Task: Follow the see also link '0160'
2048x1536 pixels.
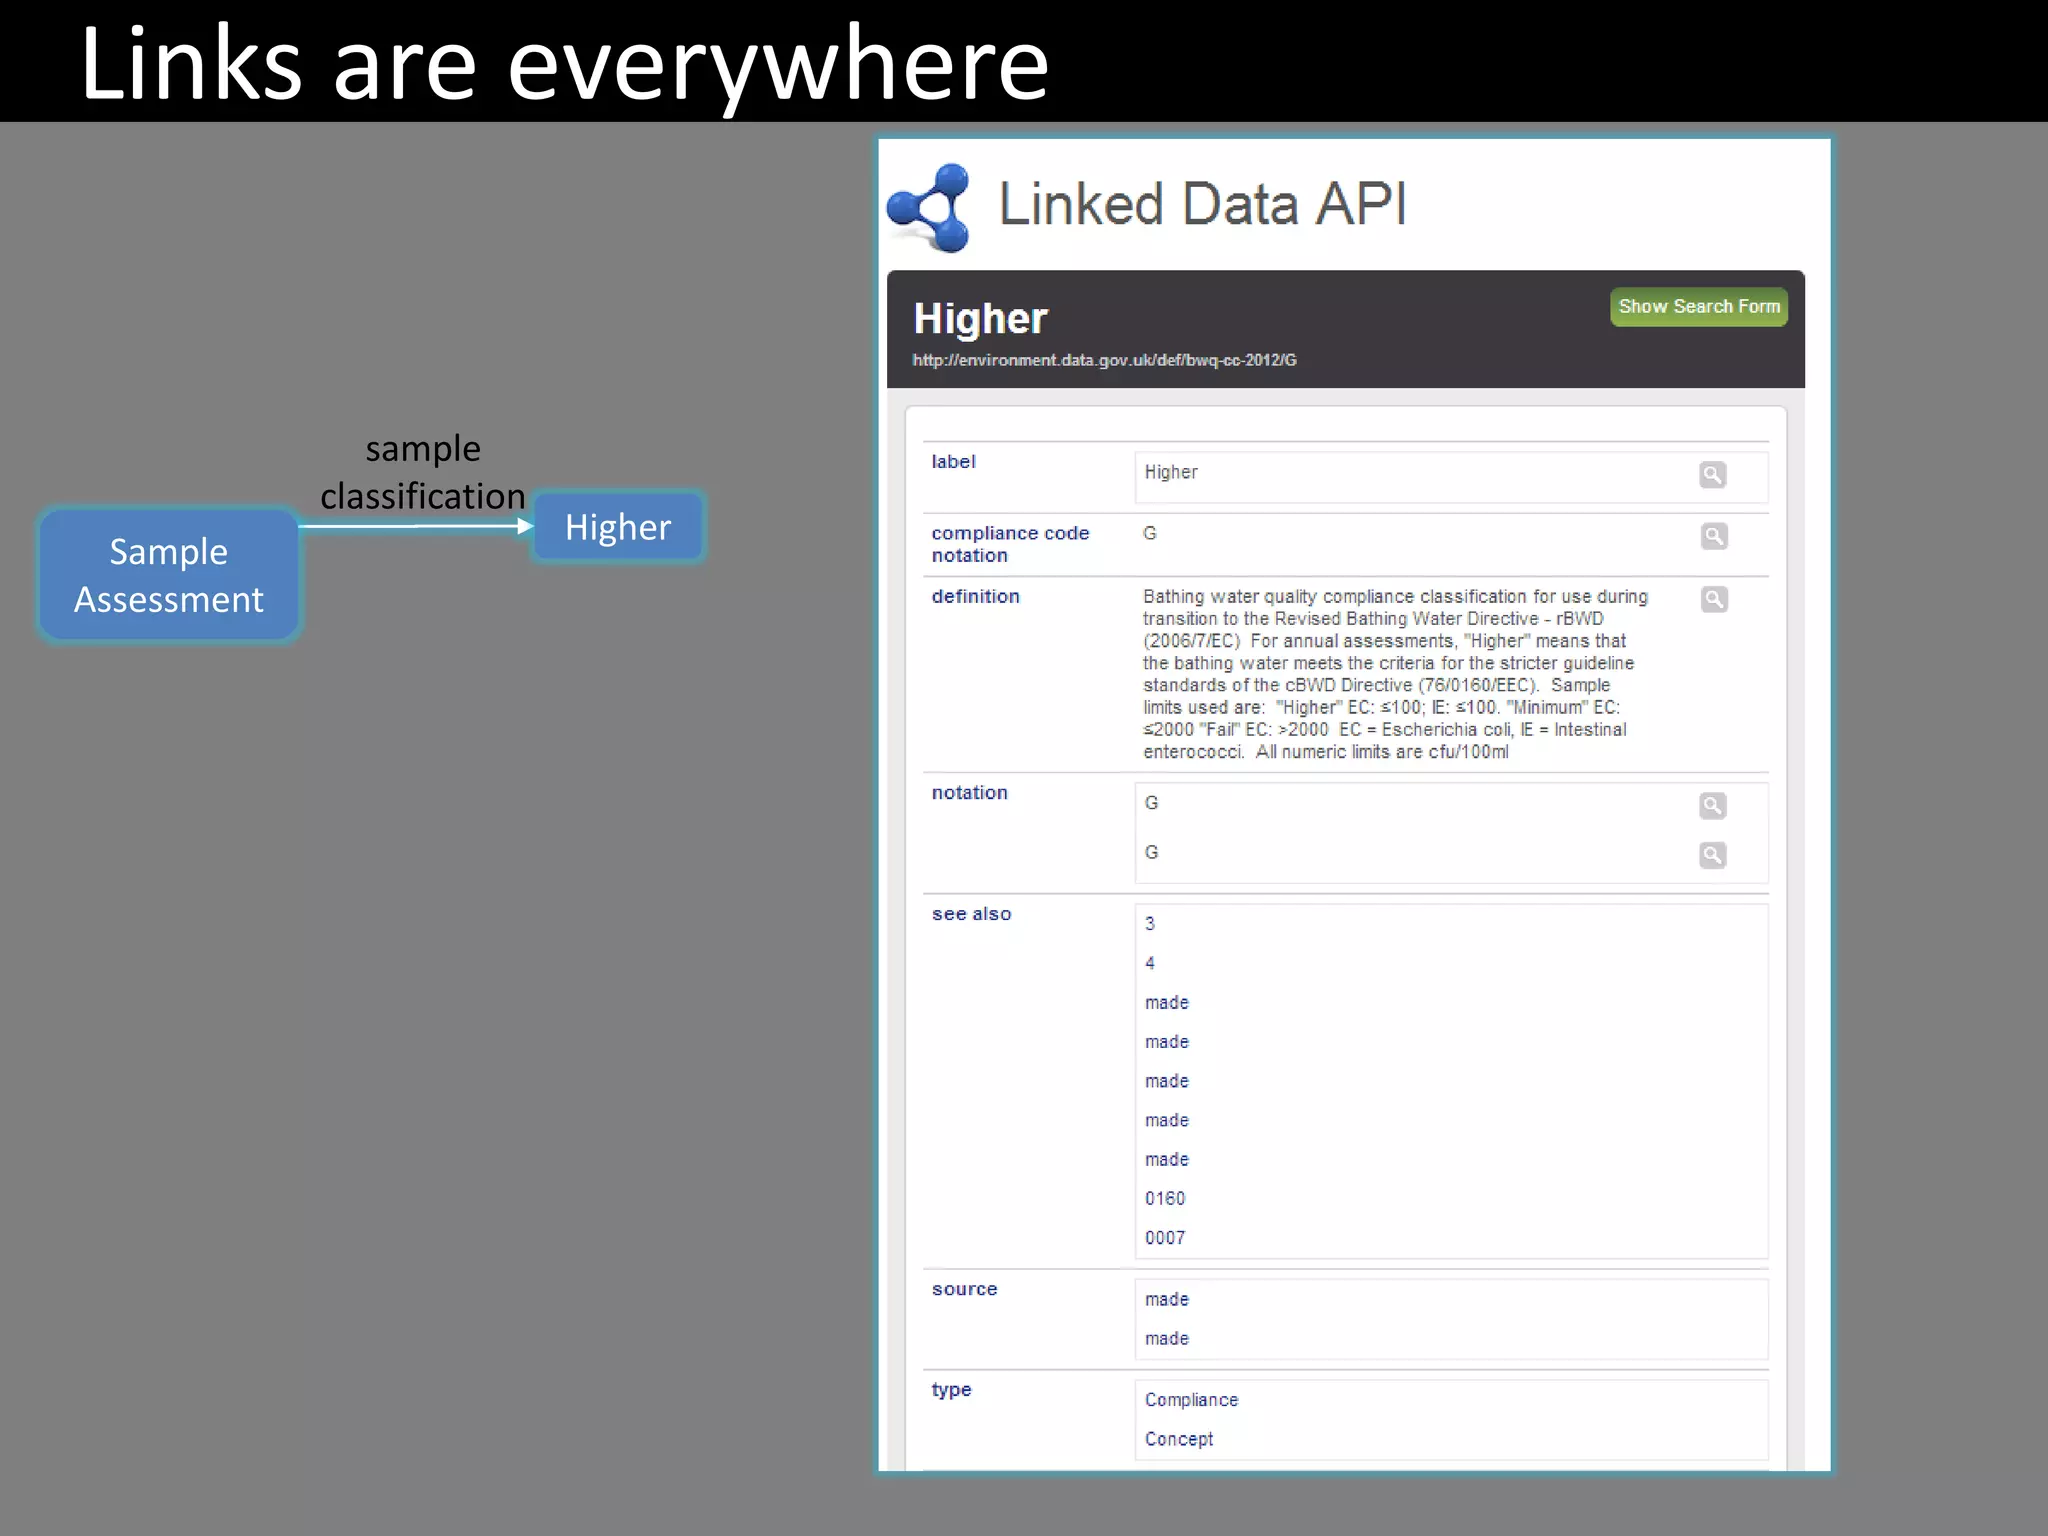Action: point(1165,1198)
